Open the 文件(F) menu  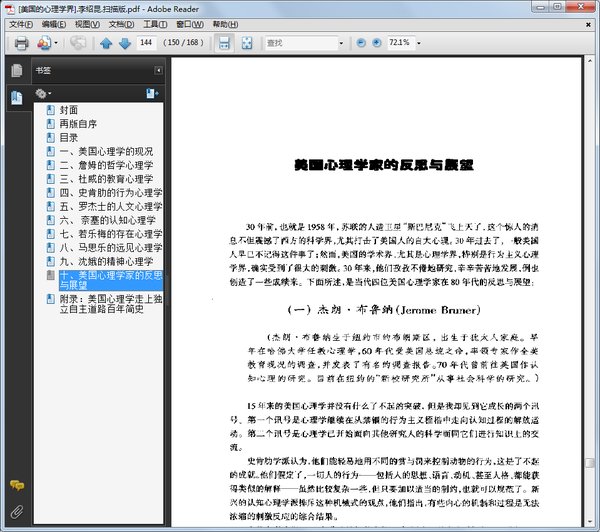[x=21, y=24]
